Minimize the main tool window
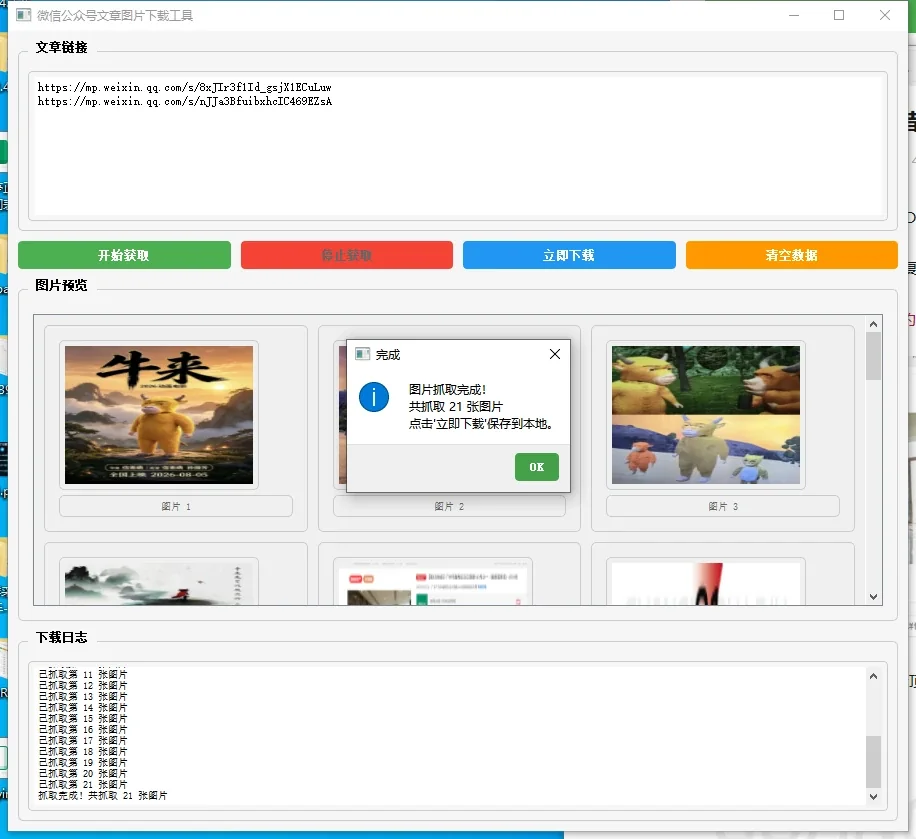This screenshot has height=839, width=916. (794, 15)
